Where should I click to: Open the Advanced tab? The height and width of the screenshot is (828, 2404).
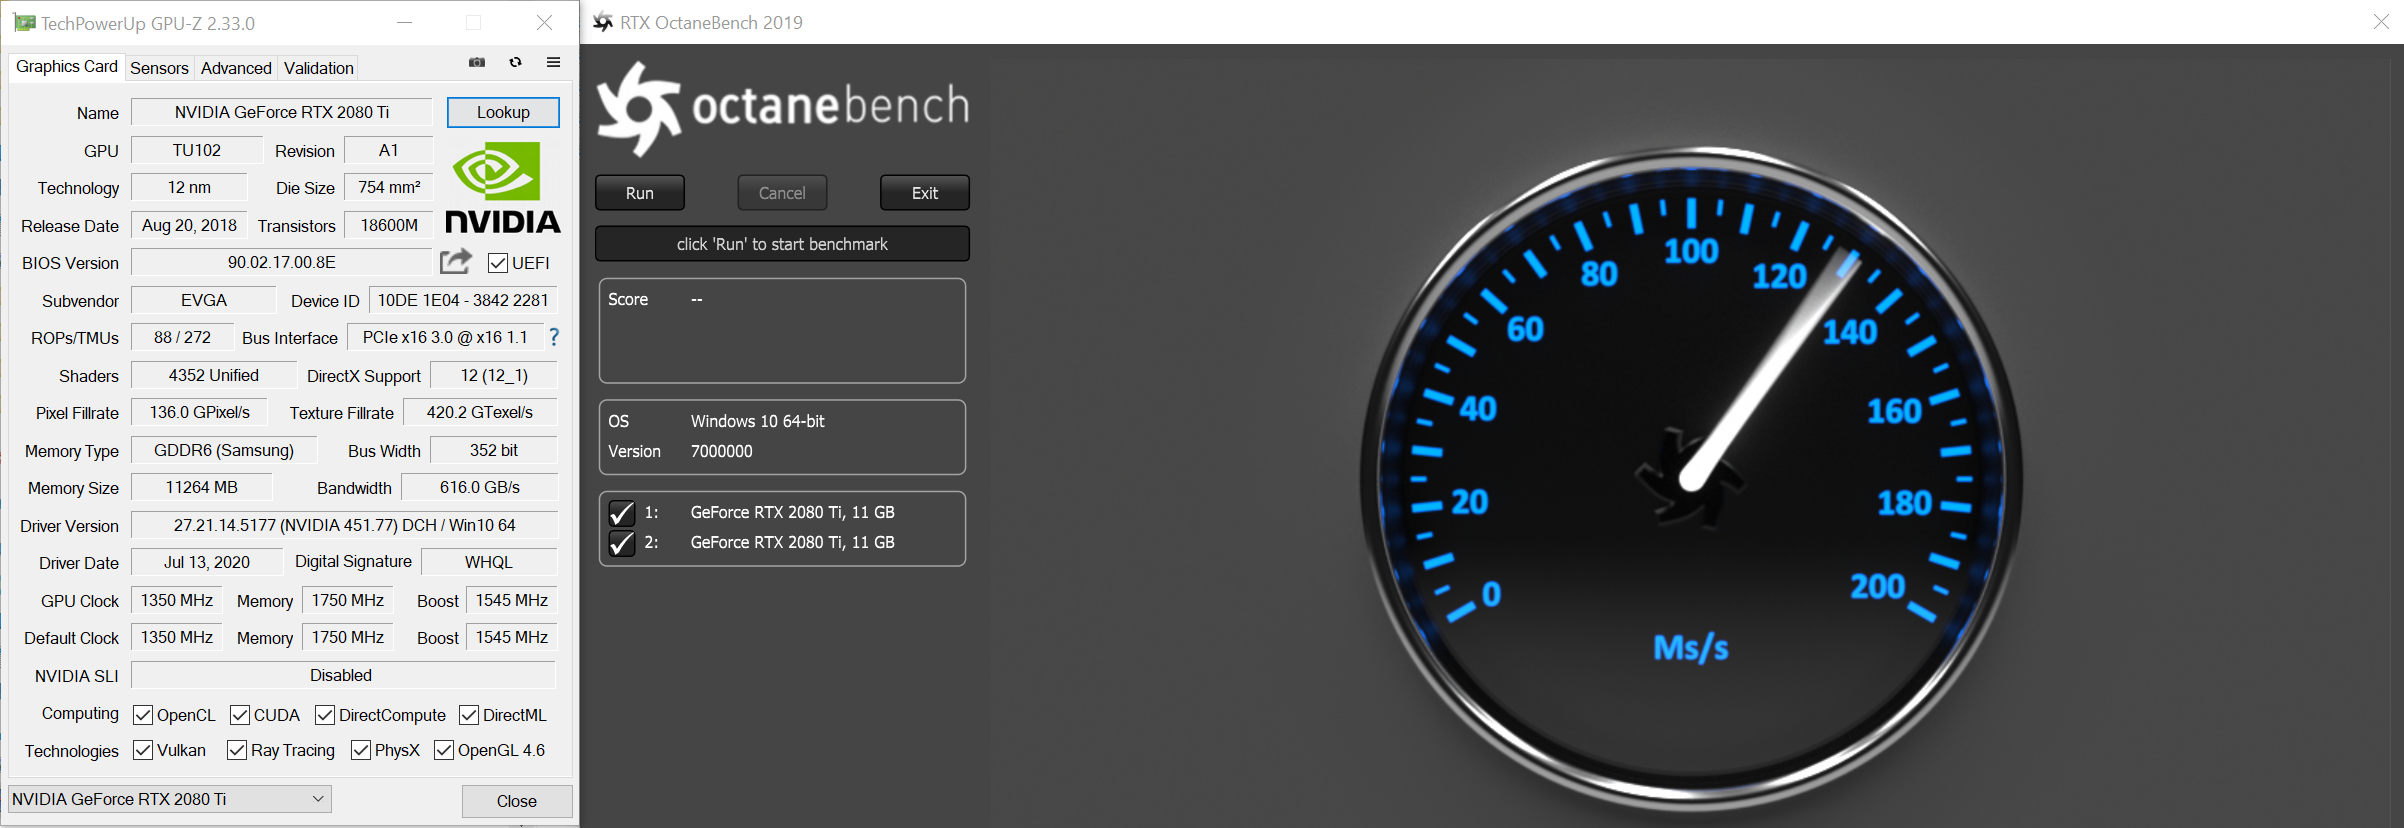point(236,68)
